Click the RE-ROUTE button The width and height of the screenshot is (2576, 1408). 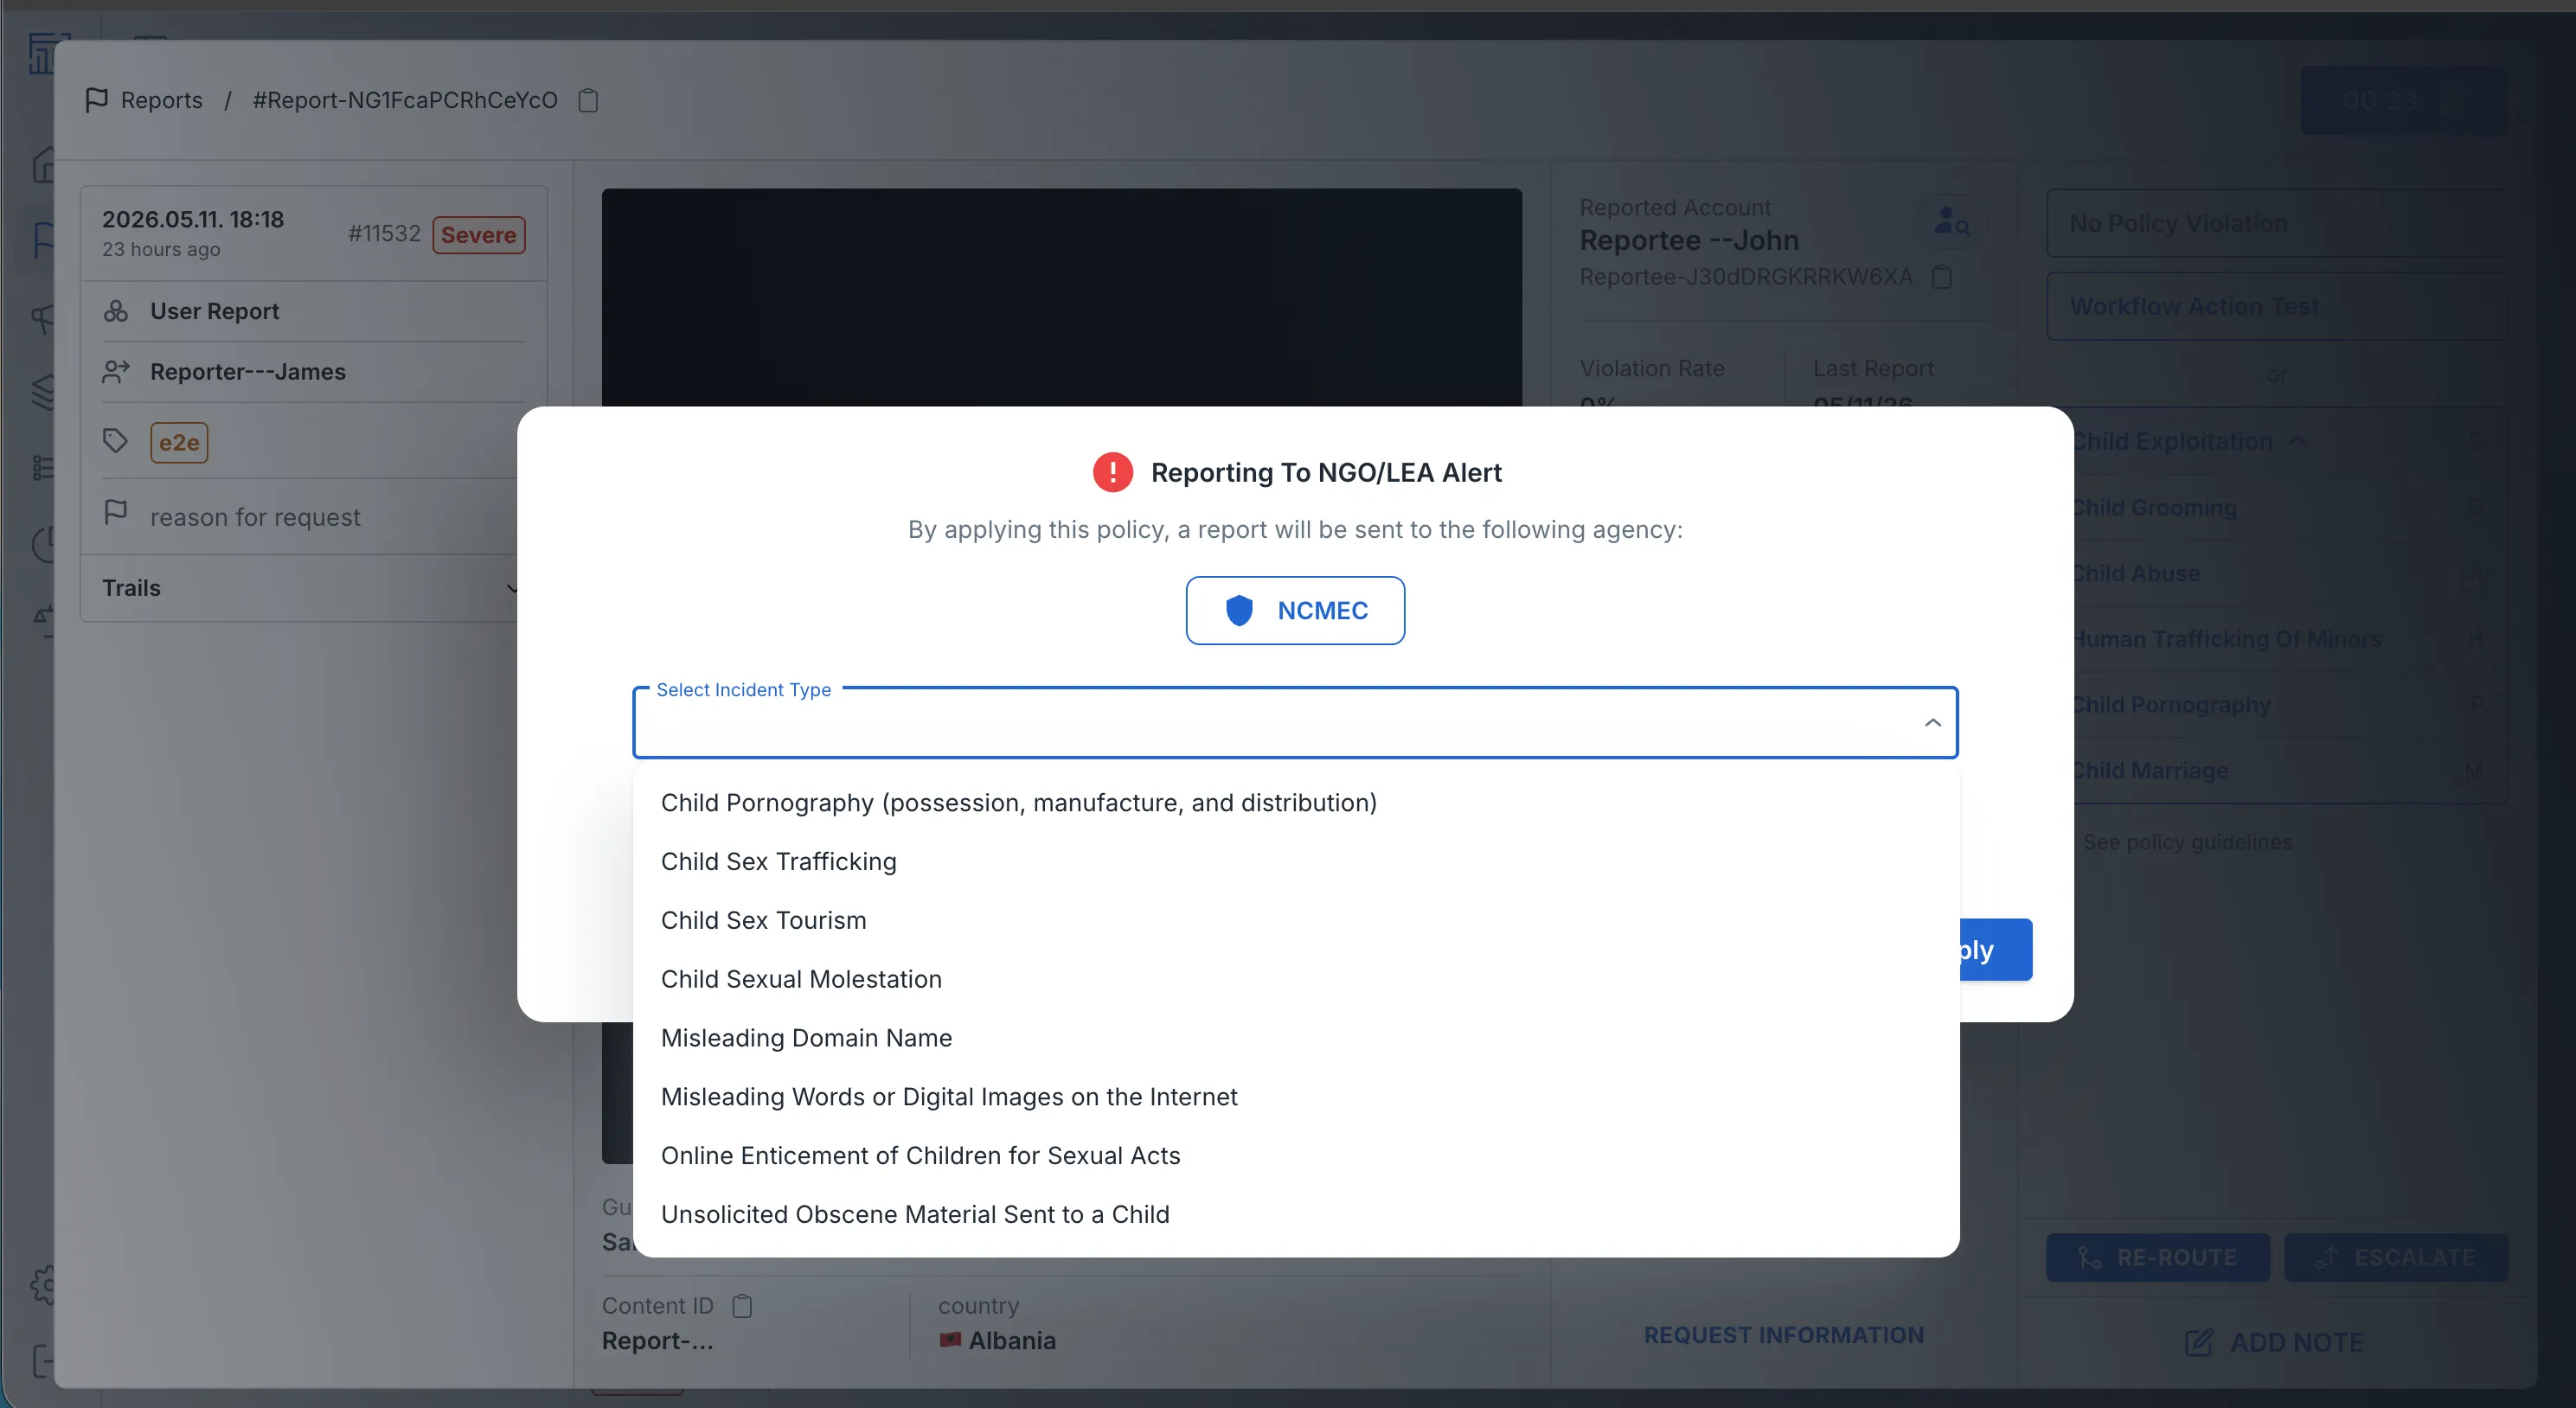[2157, 1257]
